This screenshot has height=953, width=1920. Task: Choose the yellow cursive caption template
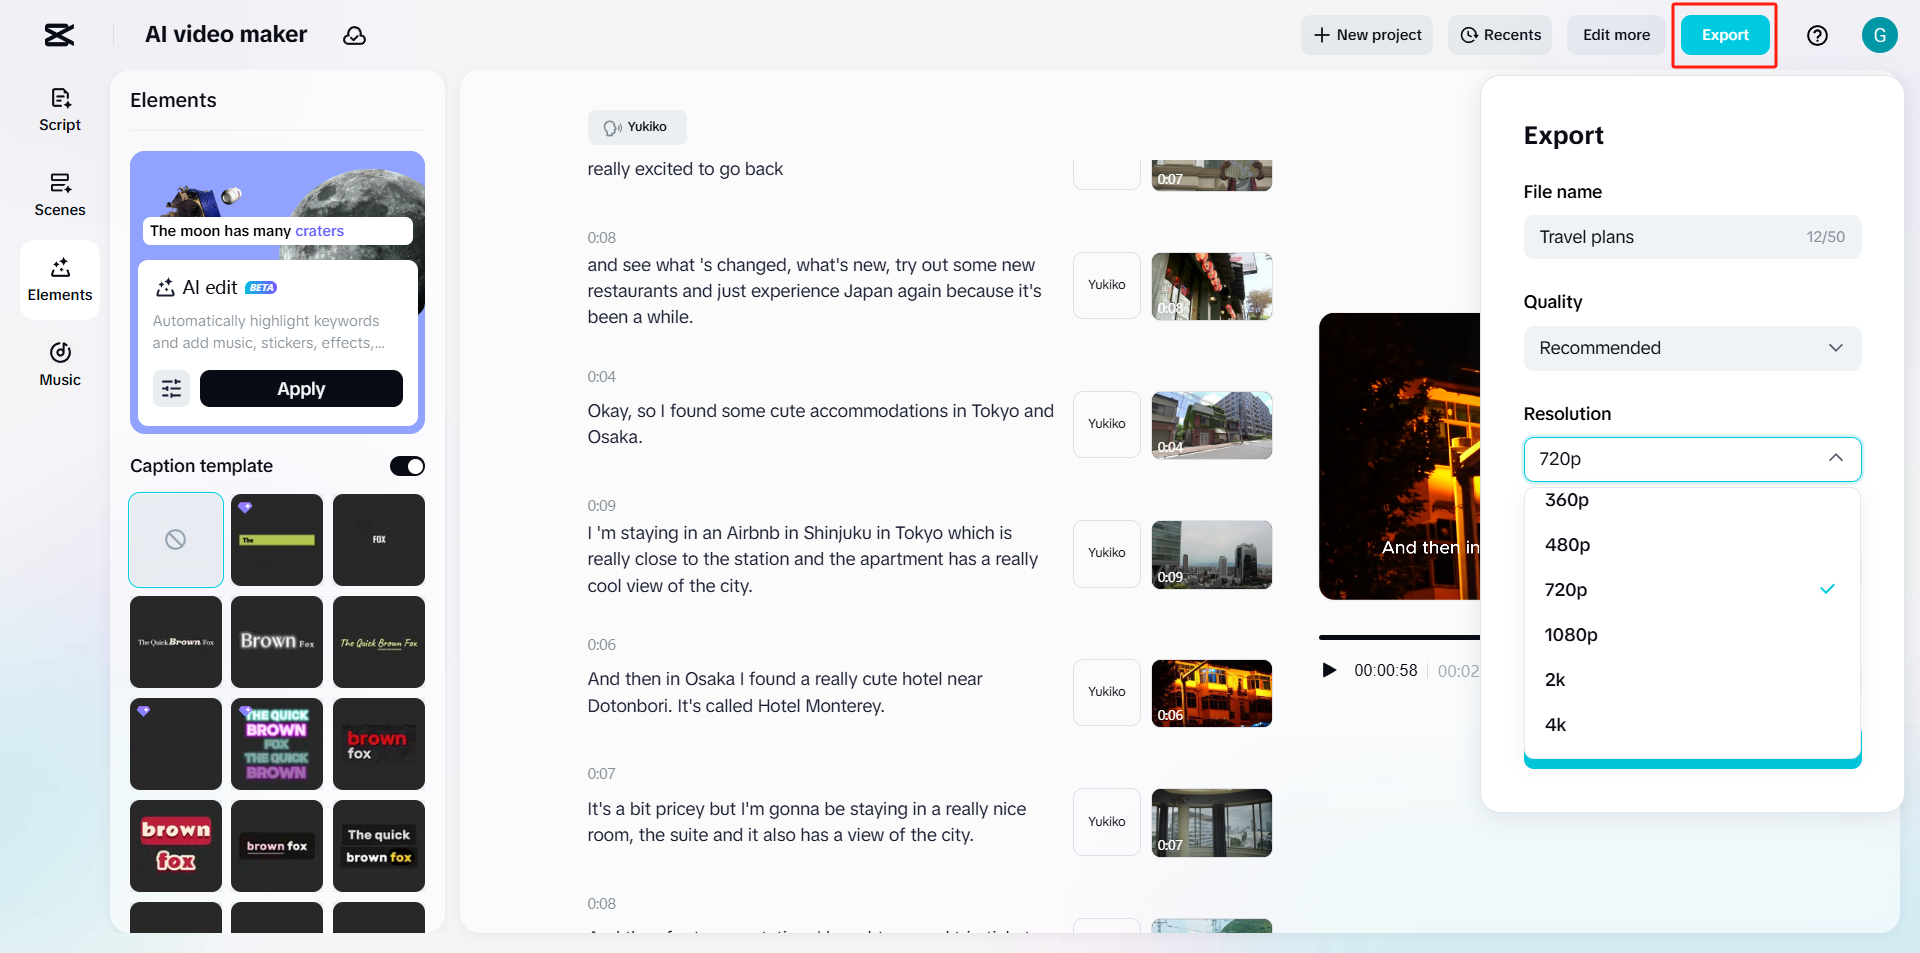(x=379, y=642)
